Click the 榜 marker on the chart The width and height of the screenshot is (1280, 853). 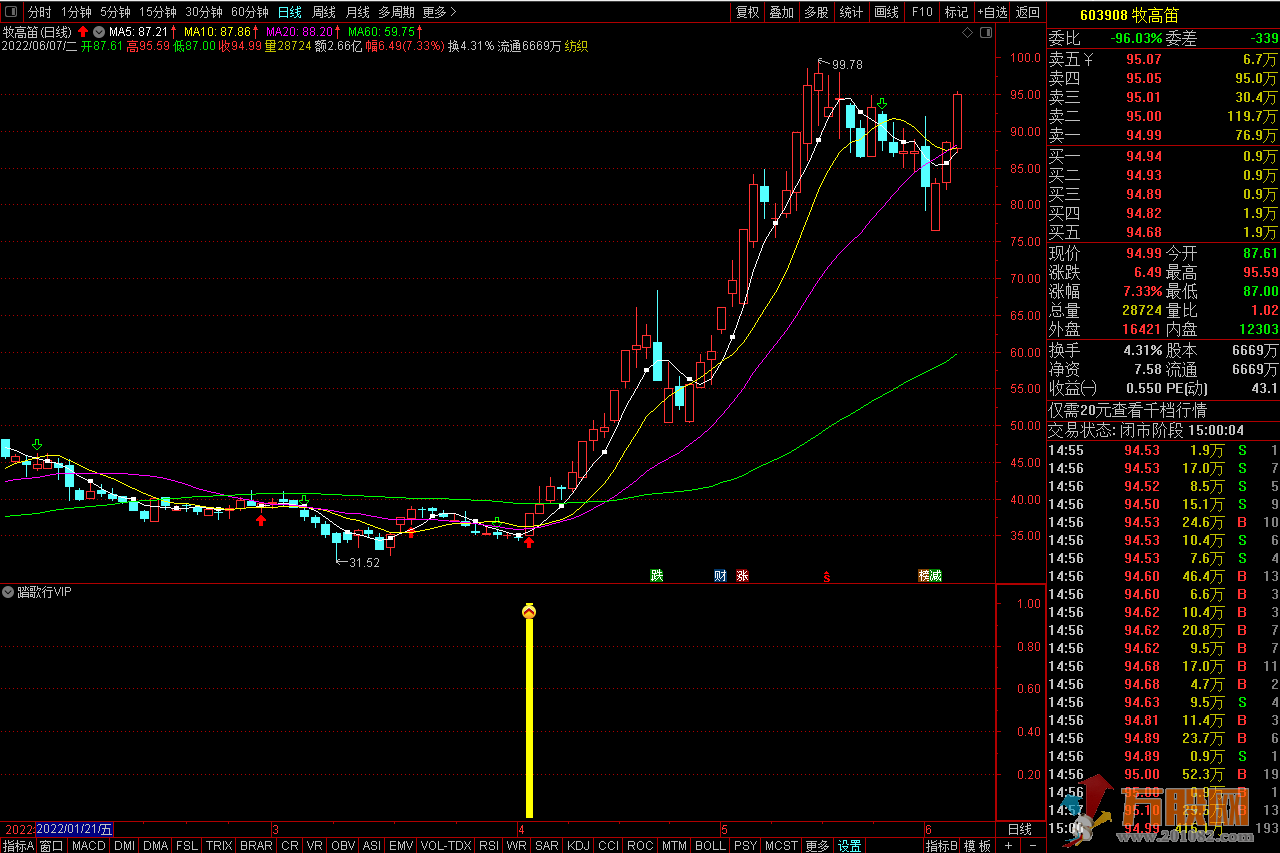tap(925, 575)
